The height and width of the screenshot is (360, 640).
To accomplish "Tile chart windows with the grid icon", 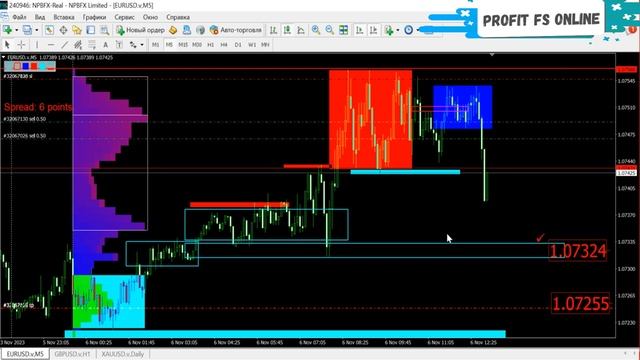I will [344, 30].
